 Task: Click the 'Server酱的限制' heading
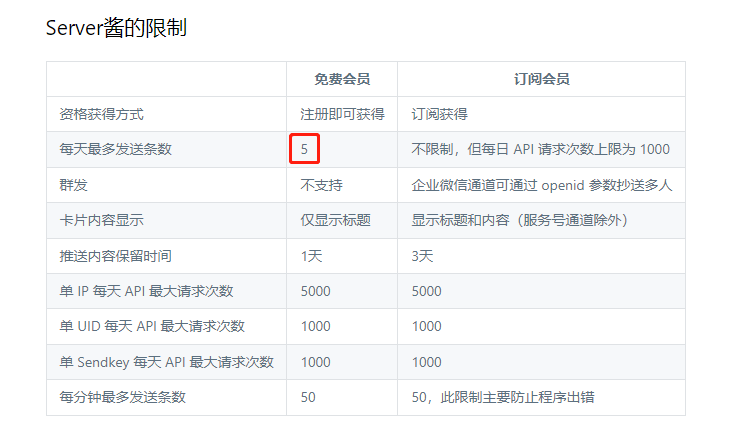click(116, 27)
